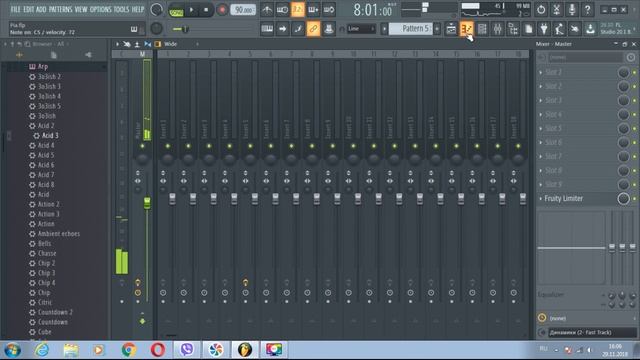Open the Mixer view icon
Screen dimensions: 640x360
click(498, 29)
